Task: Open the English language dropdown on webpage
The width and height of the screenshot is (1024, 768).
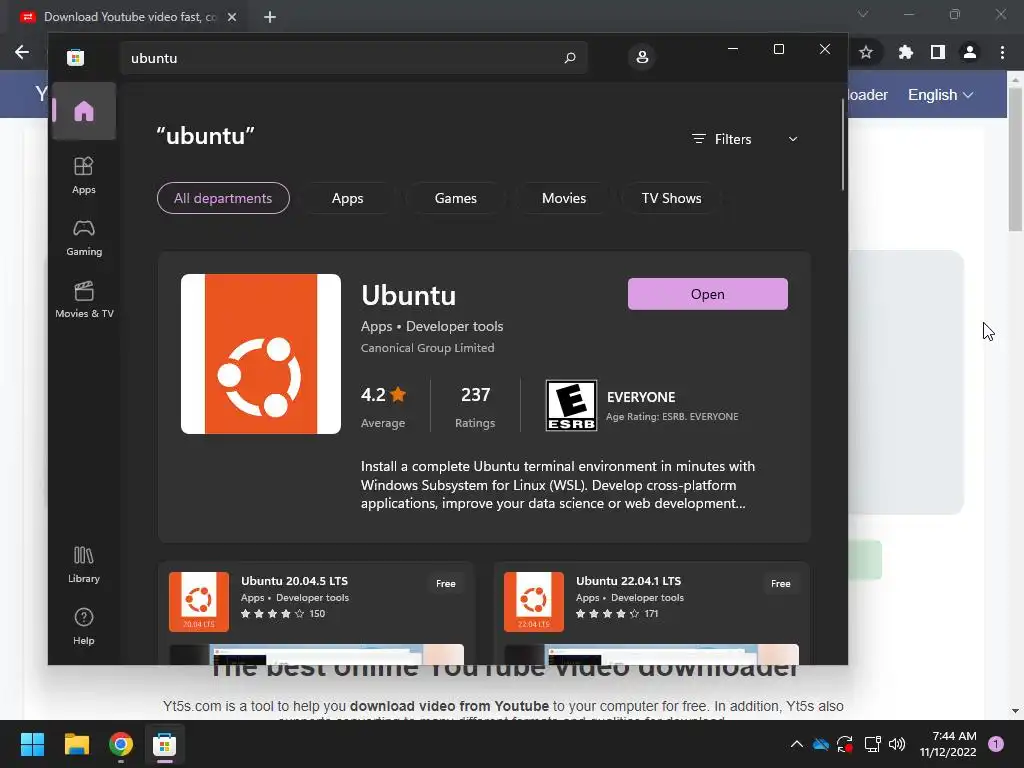Action: [940, 95]
